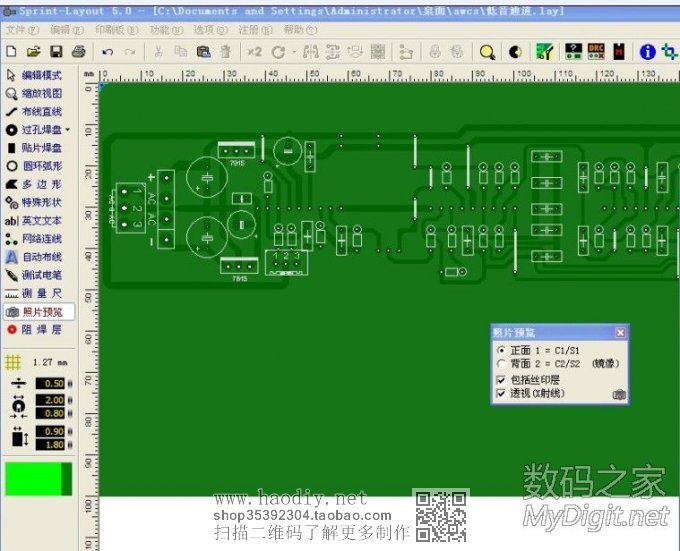
Task: Select the 背面 2 = C2/S2 radio option
Action: (x=502, y=365)
